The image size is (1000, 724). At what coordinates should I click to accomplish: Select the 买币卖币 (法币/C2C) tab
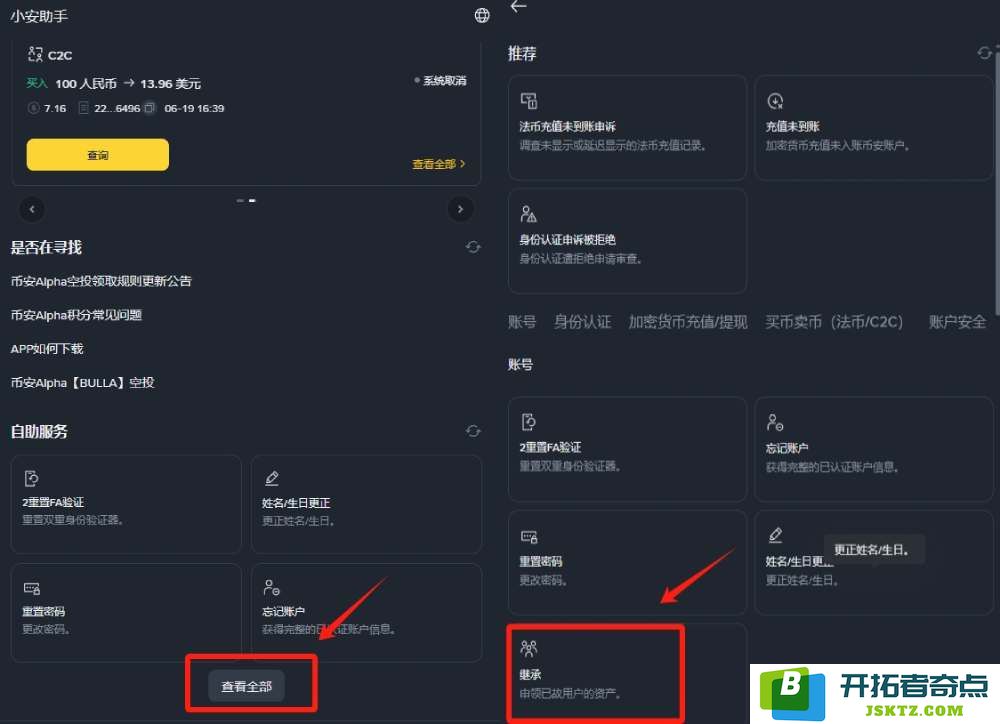[x=834, y=322]
